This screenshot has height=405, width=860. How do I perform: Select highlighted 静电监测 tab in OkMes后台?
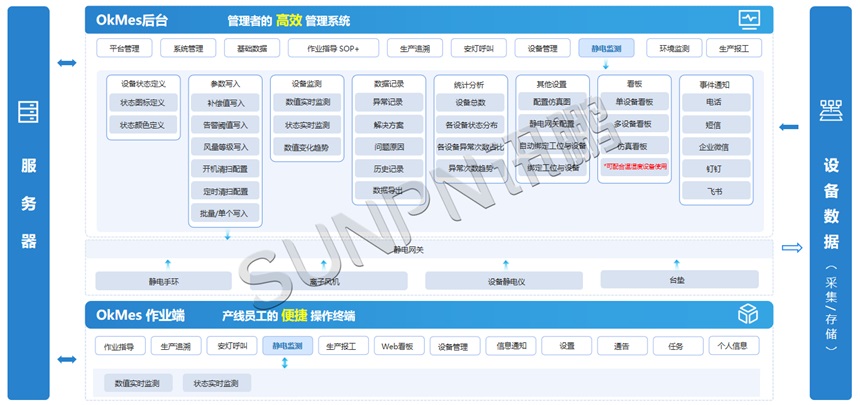click(606, 48)
